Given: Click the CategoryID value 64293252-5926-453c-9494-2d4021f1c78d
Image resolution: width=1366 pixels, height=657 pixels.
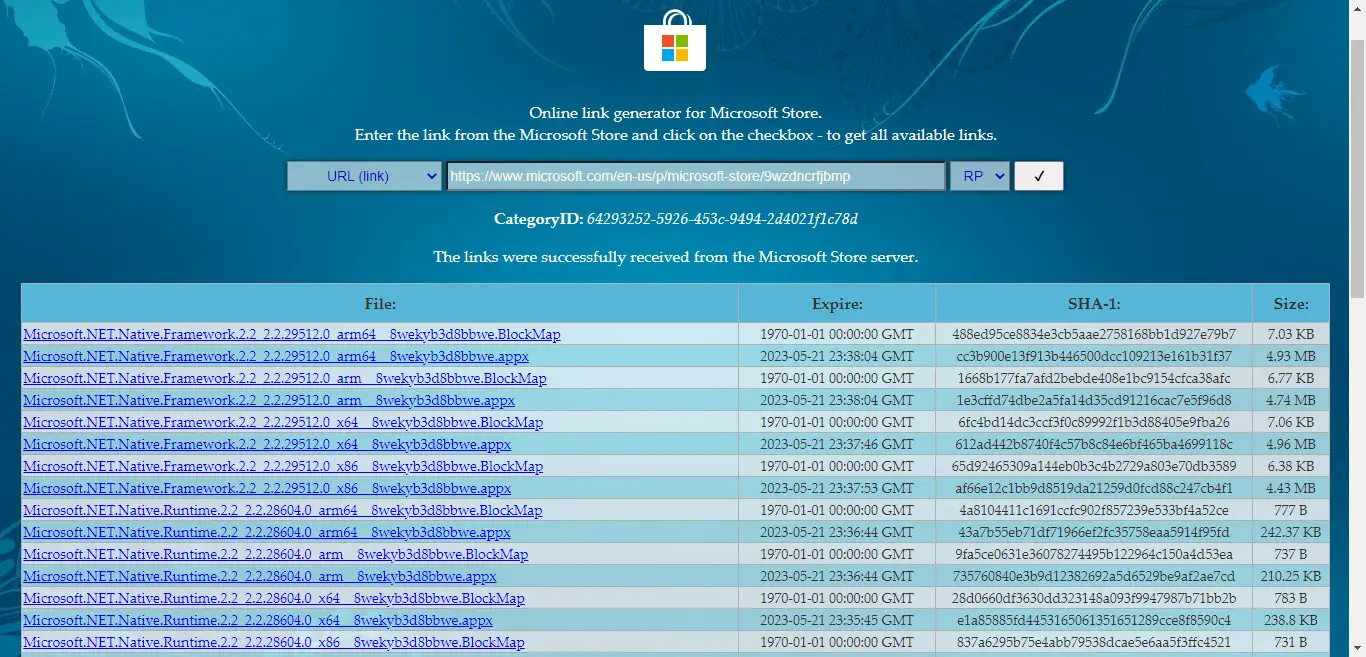Looking at the screenshot, I should click(722, 219).
